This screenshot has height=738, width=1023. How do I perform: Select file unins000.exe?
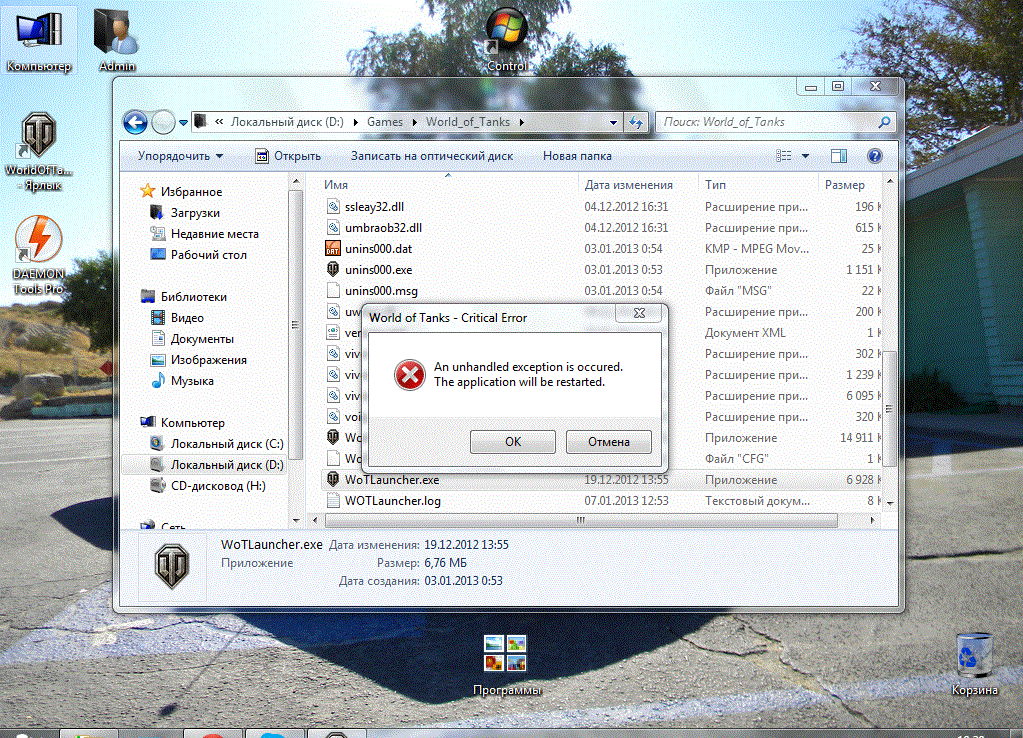378,269
